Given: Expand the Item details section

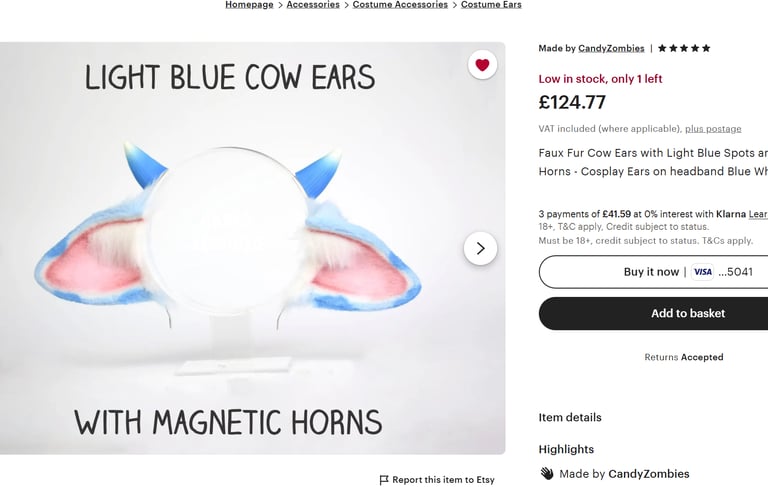Looking at the screenshot, I should coord(570,417).
